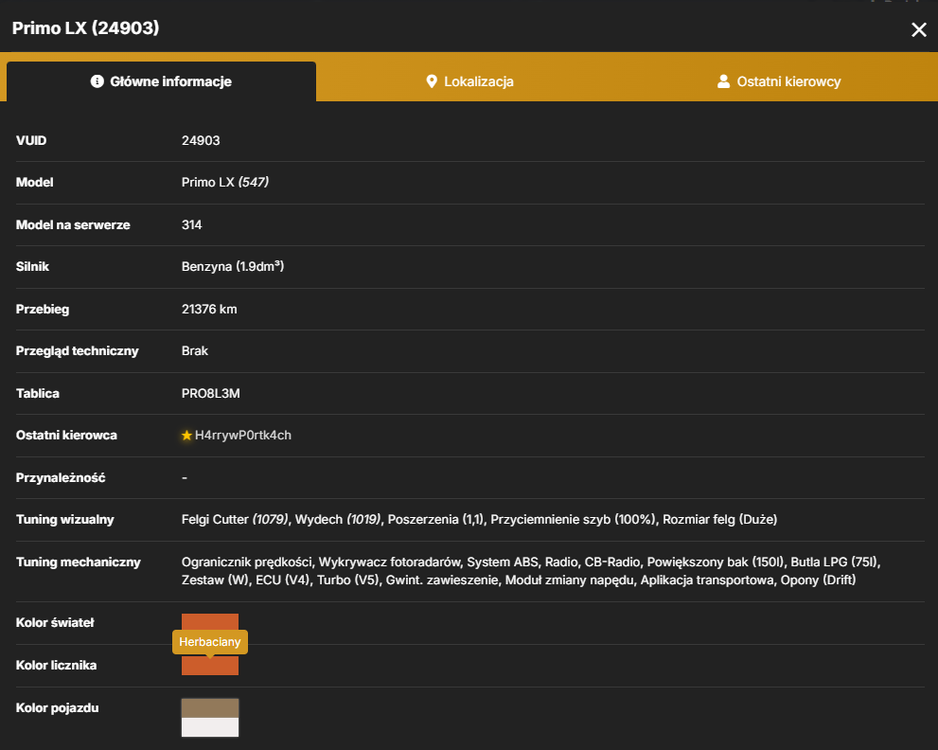This screenshot has height=750, width=938.
Task: Click the gold star next to H4rrywP0rtk4ch
Action: [187, 435]
